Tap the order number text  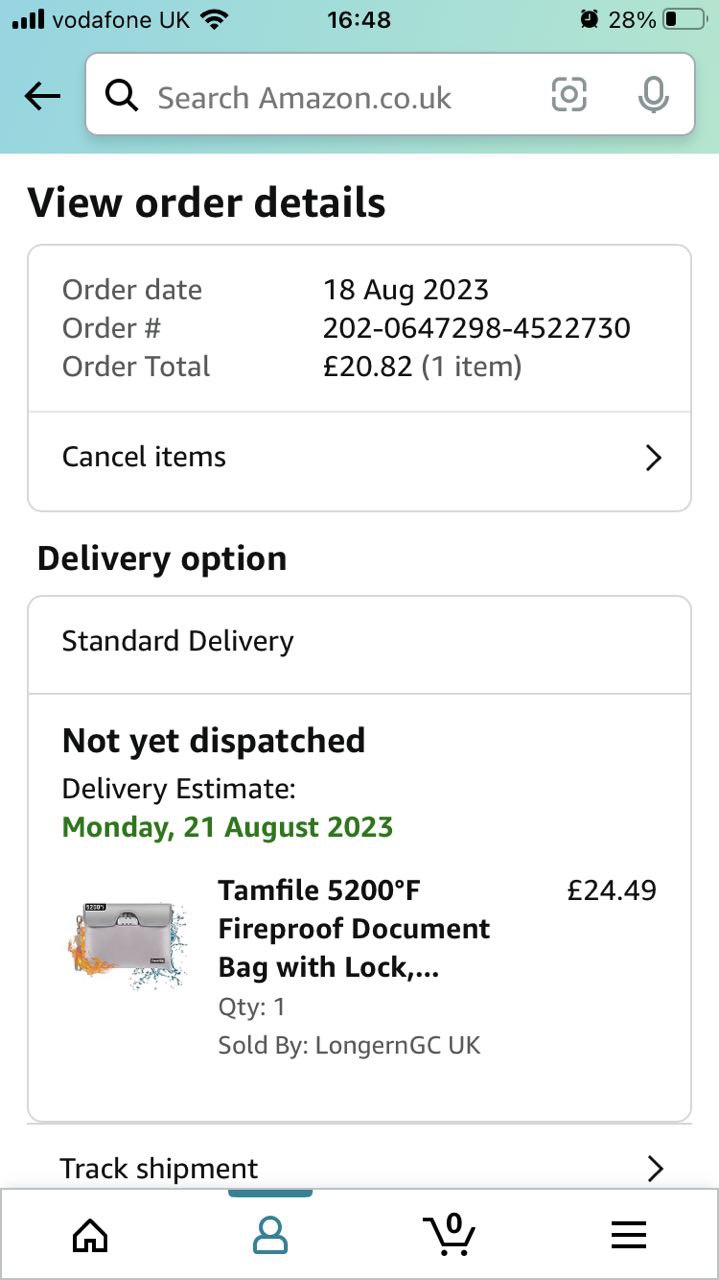(x=476, y=328)
